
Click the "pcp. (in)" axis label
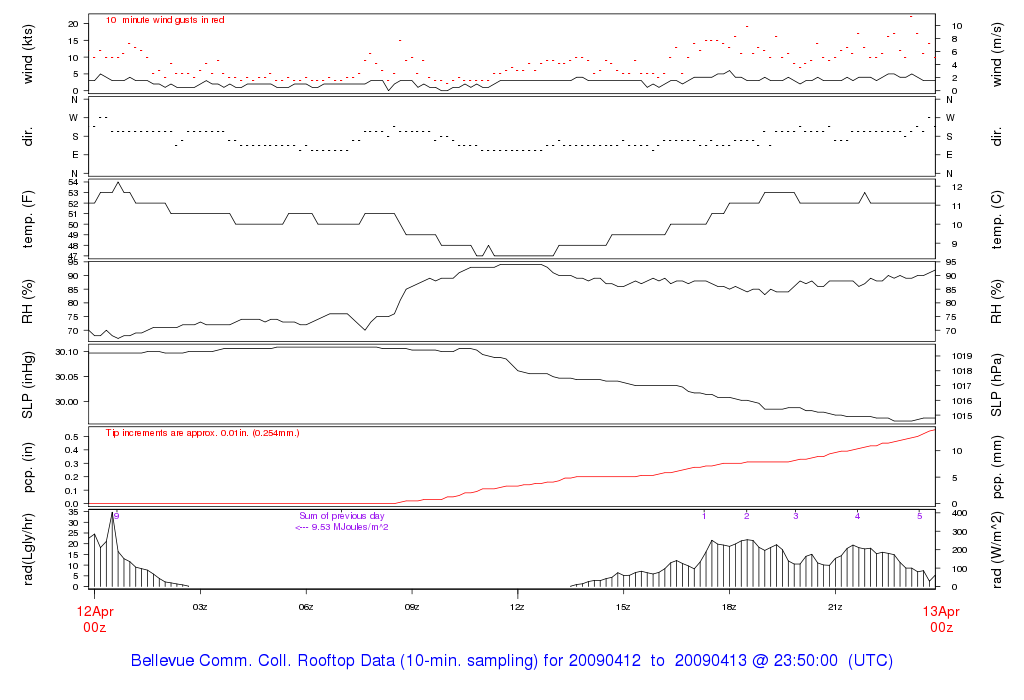click(x=27, y=468)
